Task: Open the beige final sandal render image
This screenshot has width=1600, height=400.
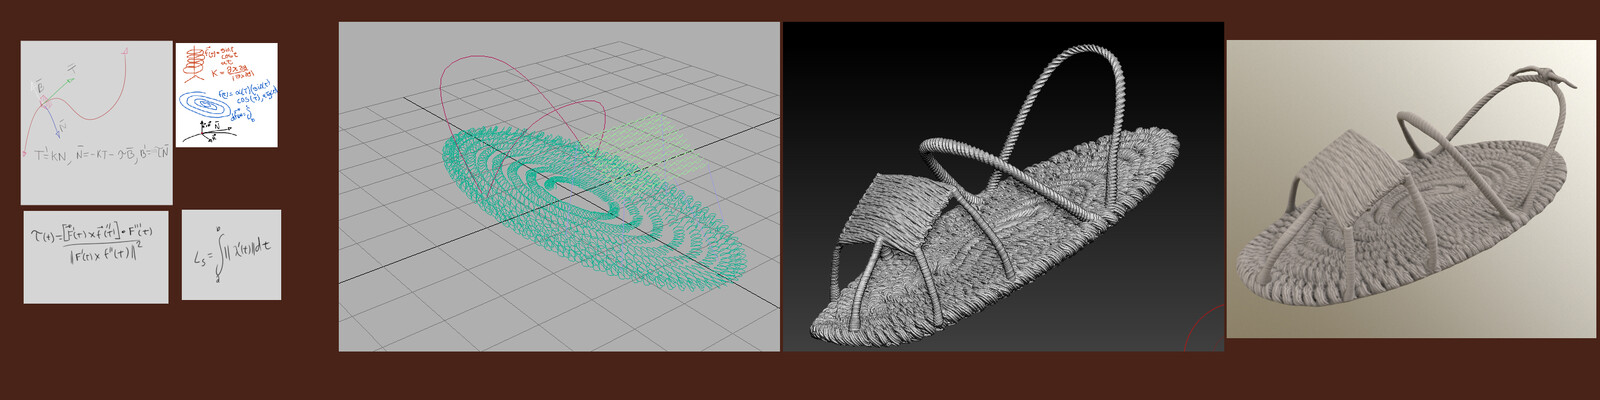Action: click(x=1411, y=189)
